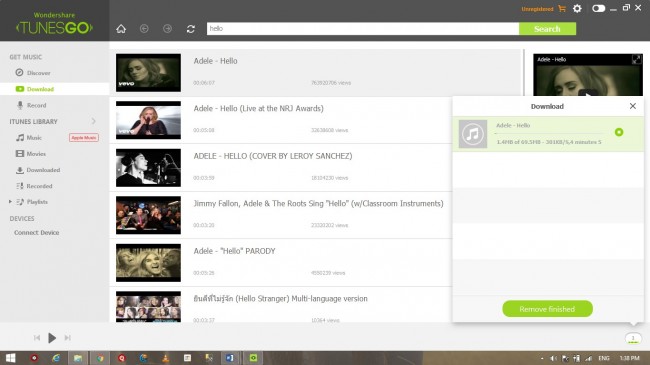Click Connect Device under Devices
The height and width of the screenshot is (365, 650).
coord(36,232)
